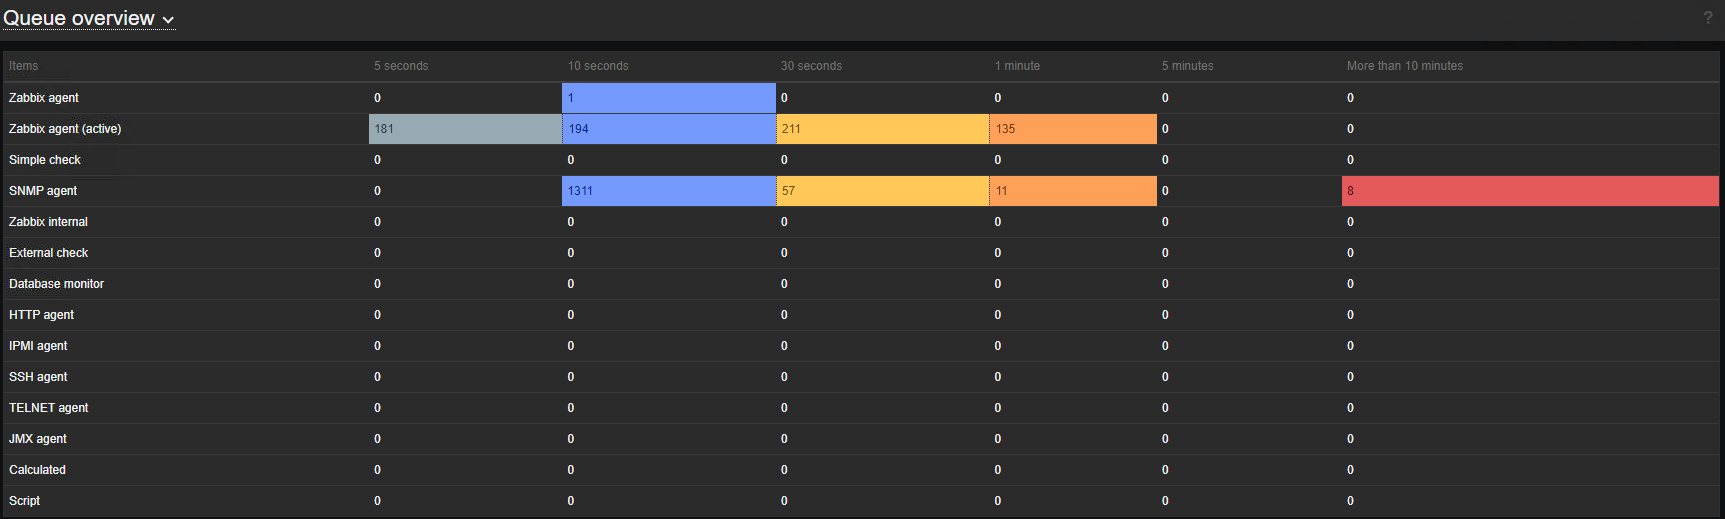Open the Queue overview title dropdown
The image size is (1725, 519).
(89, 19)
